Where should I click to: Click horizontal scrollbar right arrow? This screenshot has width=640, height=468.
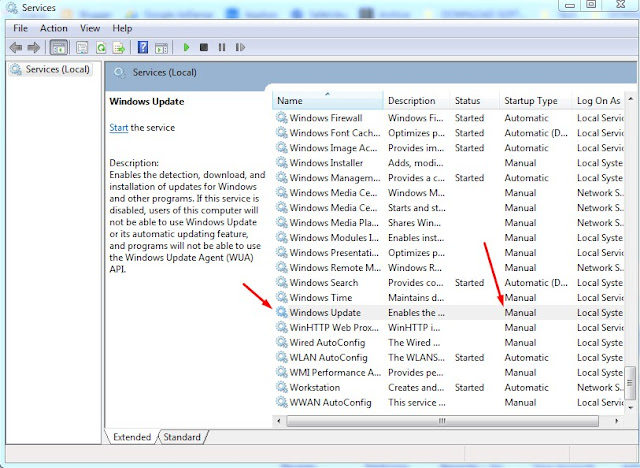click(x=616, y=421)
